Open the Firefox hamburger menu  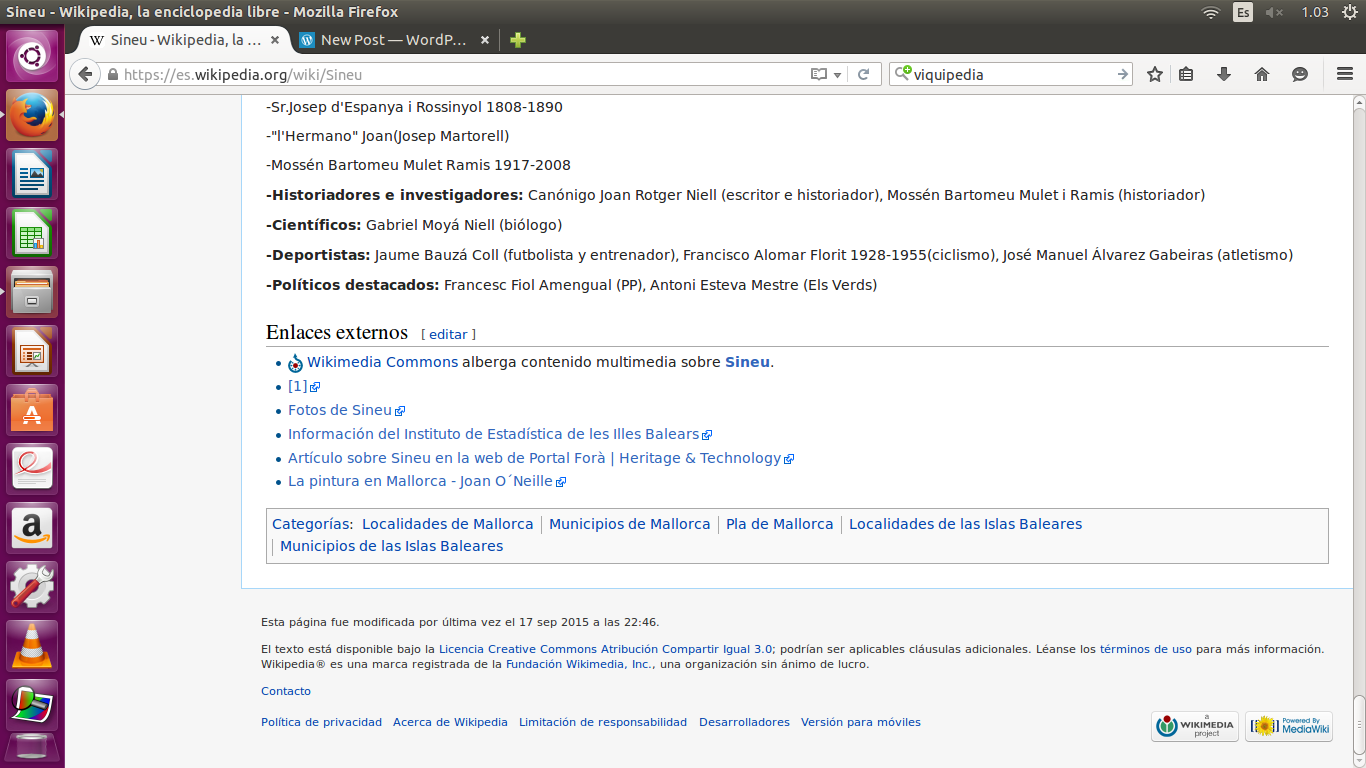point(1345,74)
